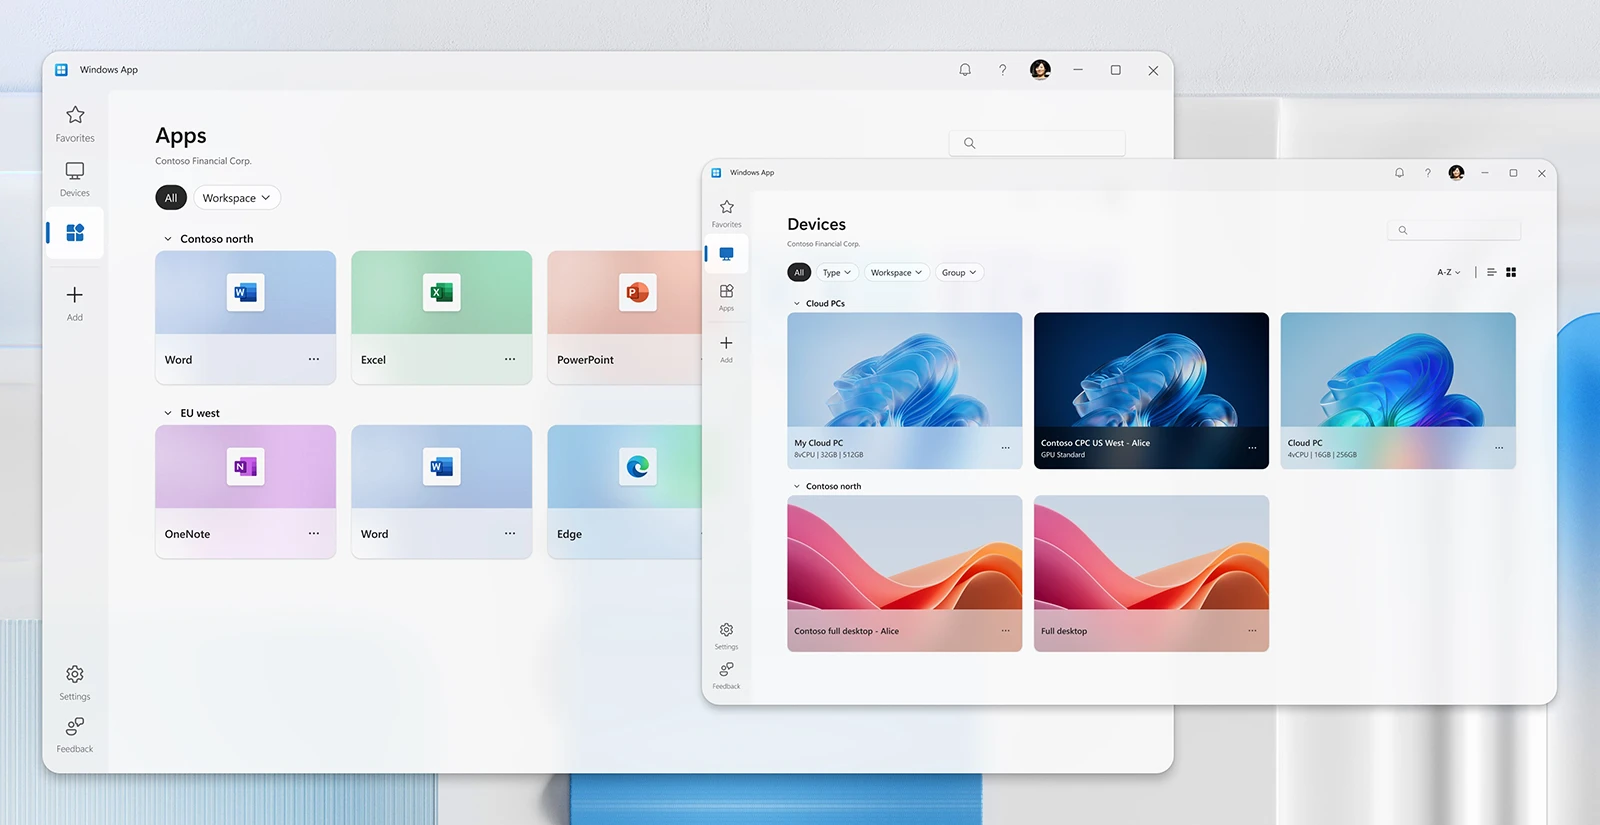The width and height of the screenshot is (1600, 825).
Task: Open more options for the Excel app card
Action: tap(510, 359)
